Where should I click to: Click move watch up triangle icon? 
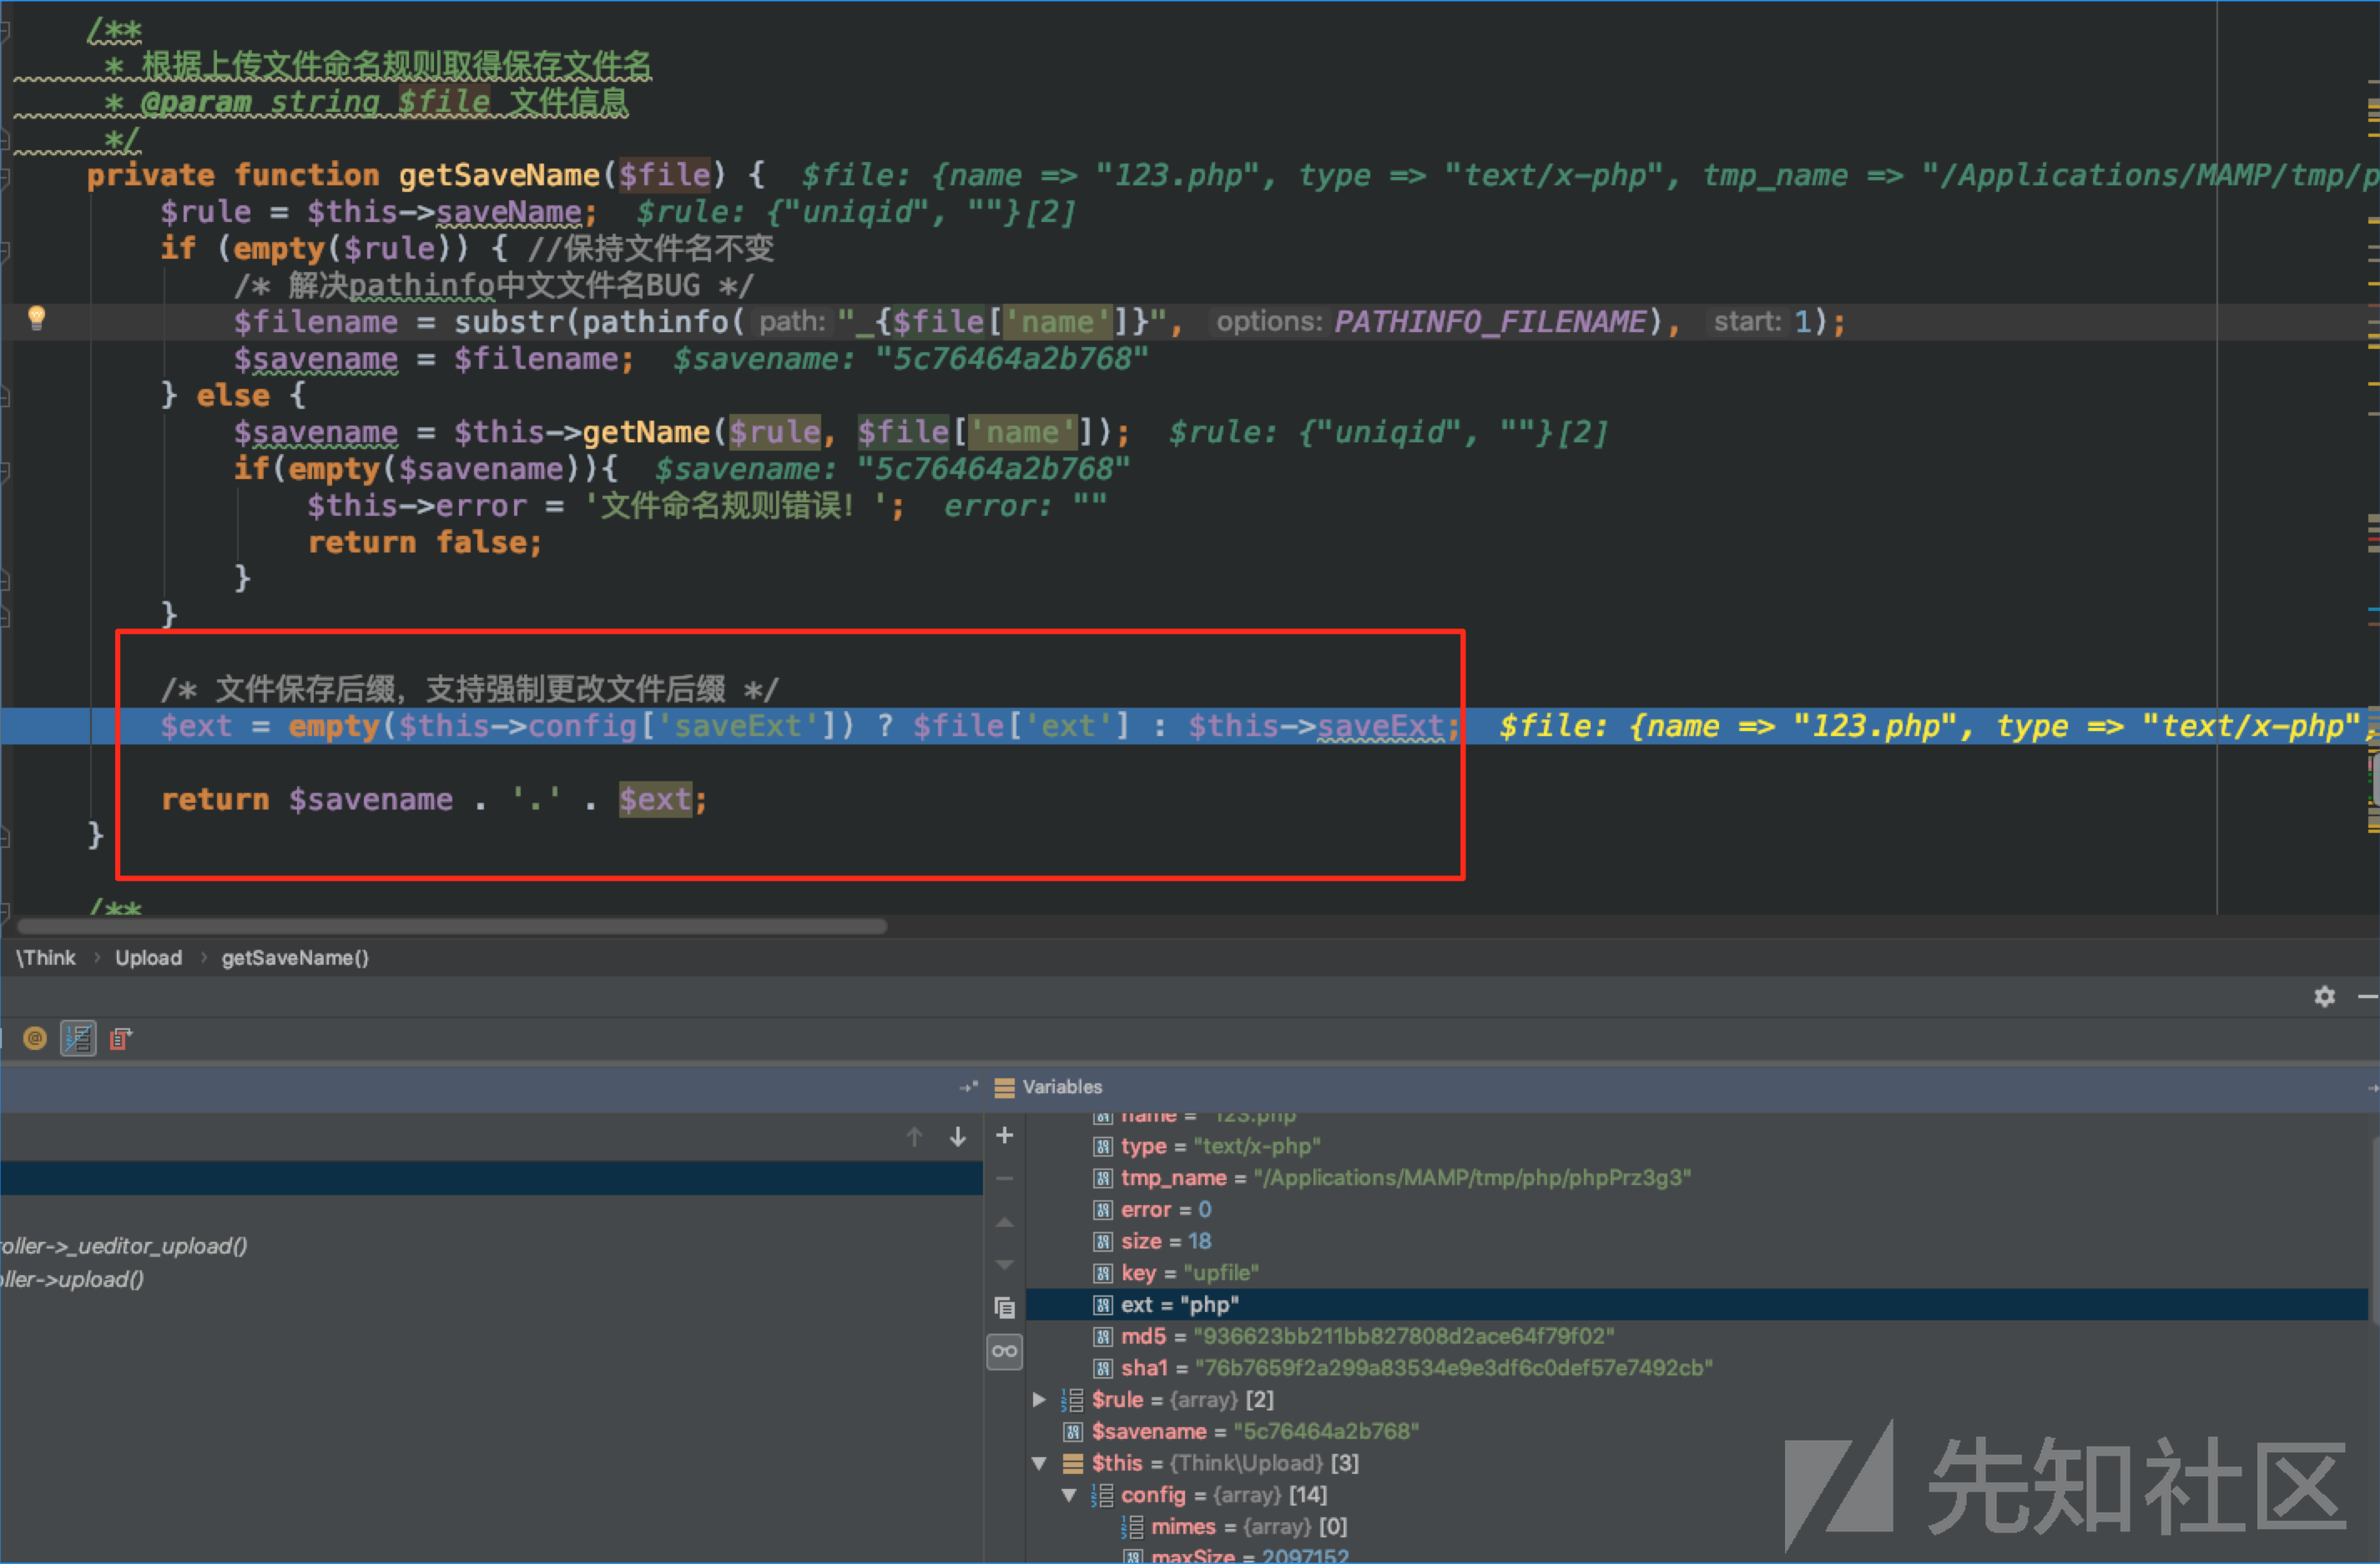coord(1005,1222)
